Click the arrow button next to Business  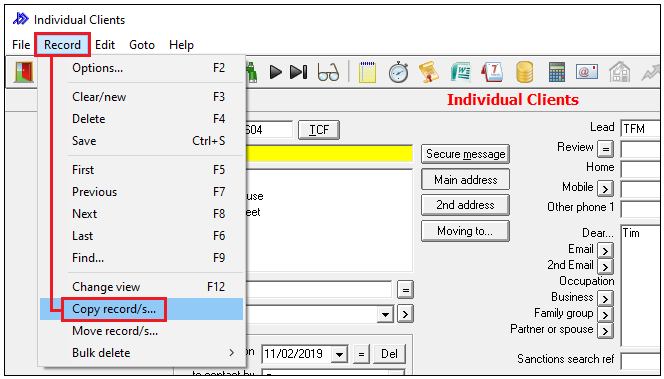click(x=606, y=299)
